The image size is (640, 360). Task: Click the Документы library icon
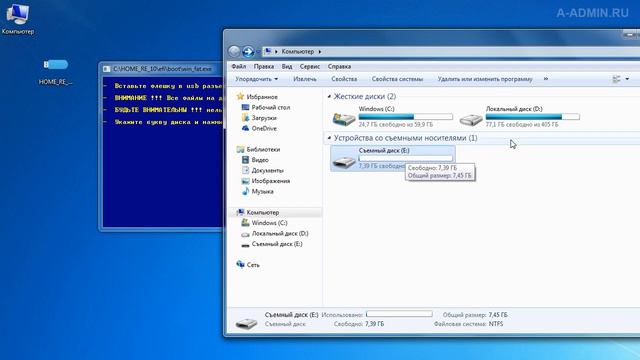click(245, 170)
